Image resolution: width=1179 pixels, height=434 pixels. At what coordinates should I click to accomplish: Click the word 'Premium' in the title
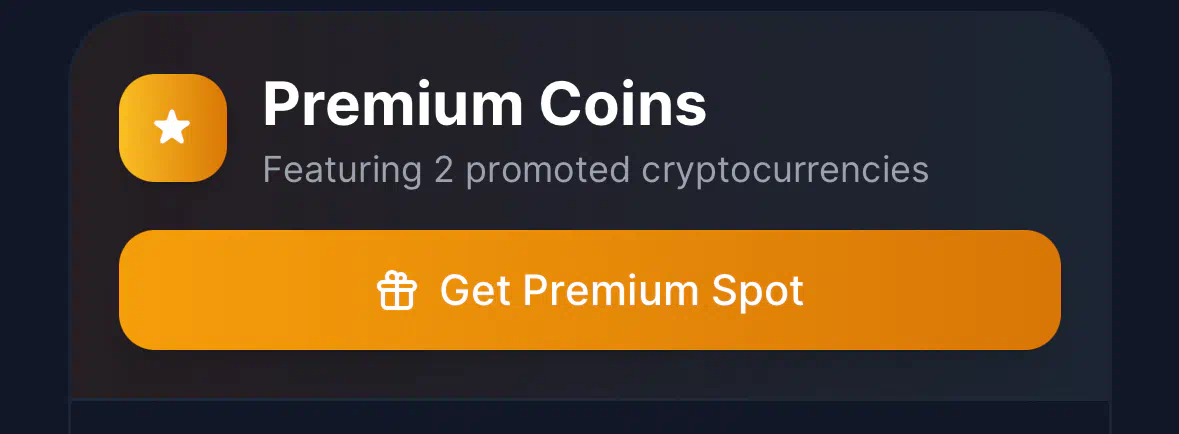(392, 104)
